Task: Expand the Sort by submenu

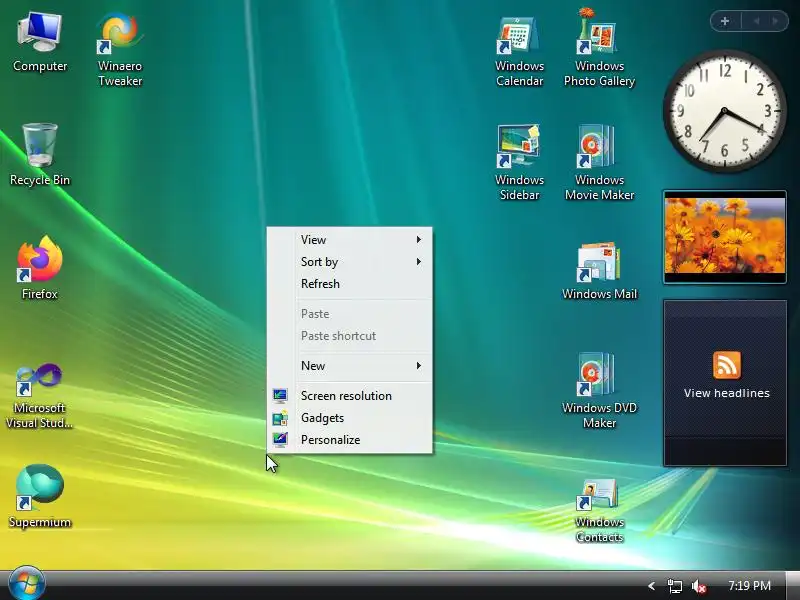Action: (349, 262)
